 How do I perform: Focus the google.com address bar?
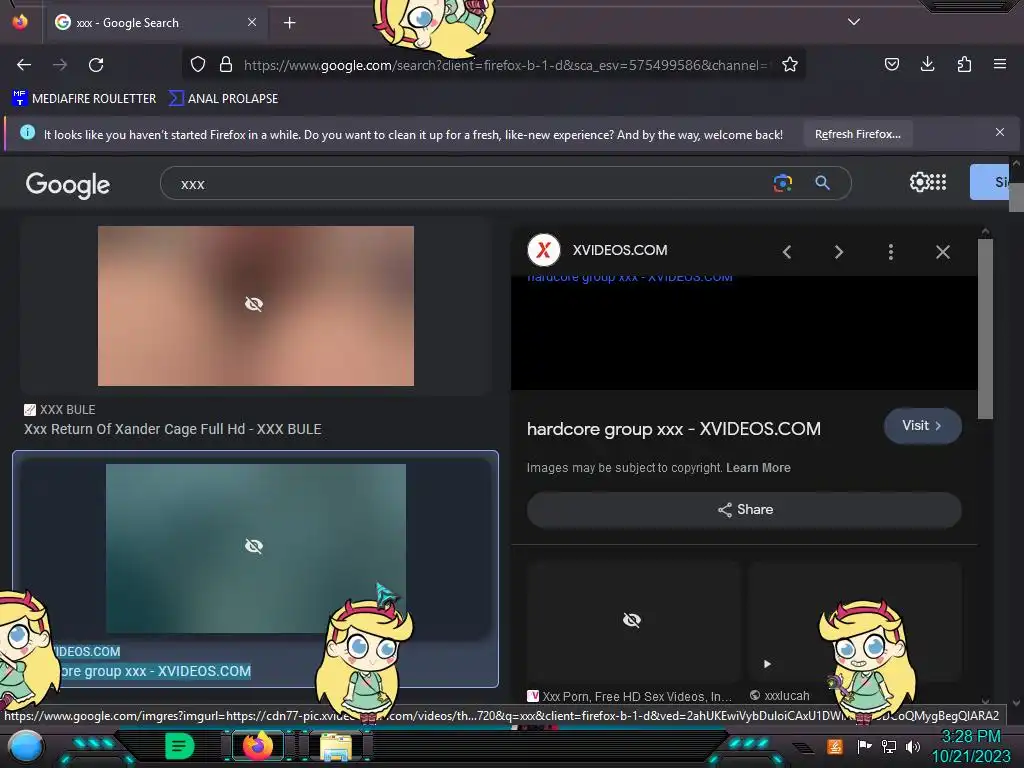pos(505,65)
